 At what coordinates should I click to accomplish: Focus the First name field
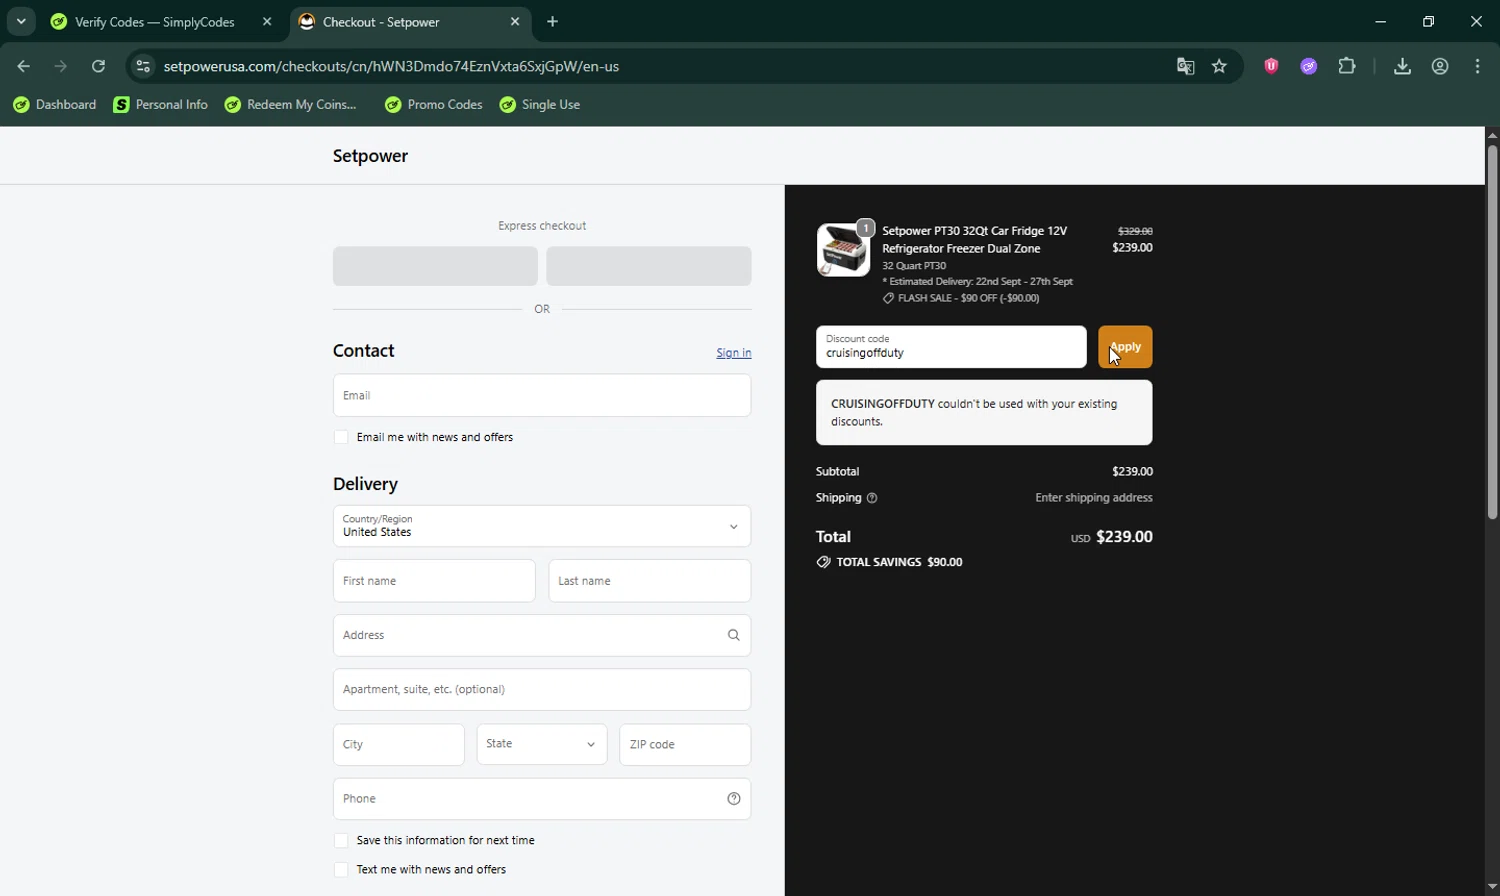(434, 581)
